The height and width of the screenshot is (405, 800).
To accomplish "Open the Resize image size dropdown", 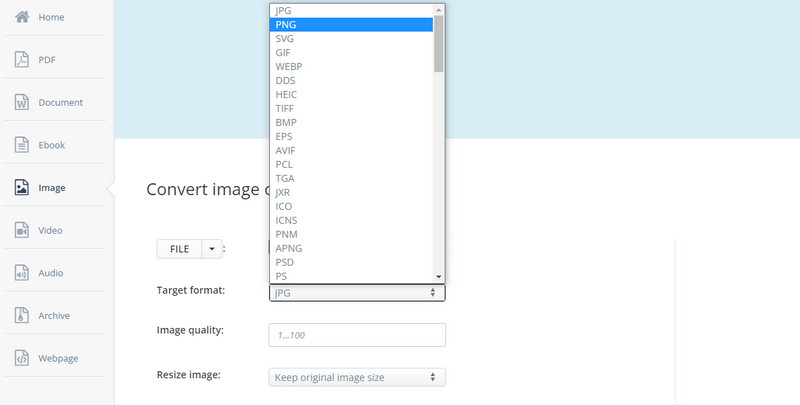I will click(x=357, y=377).
